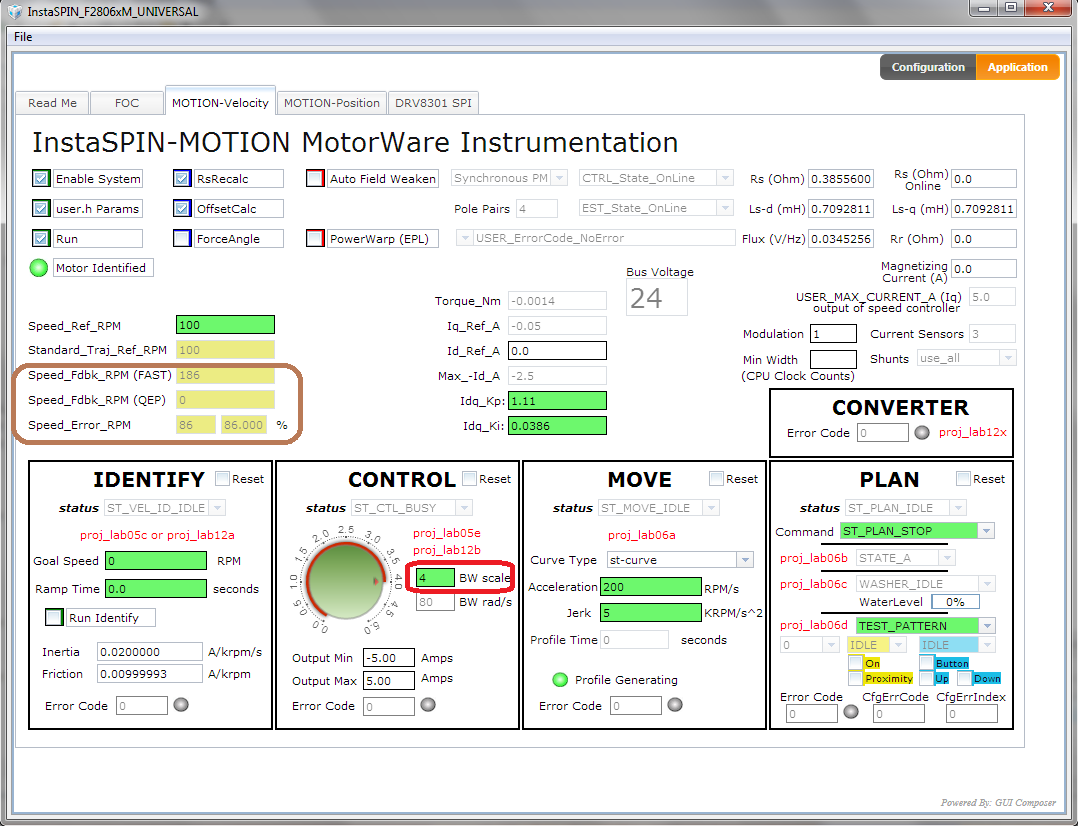Open the USER_ErrorCode_NoError dropdown
This screenshot has height=826, width=1078.
[465, 238]
